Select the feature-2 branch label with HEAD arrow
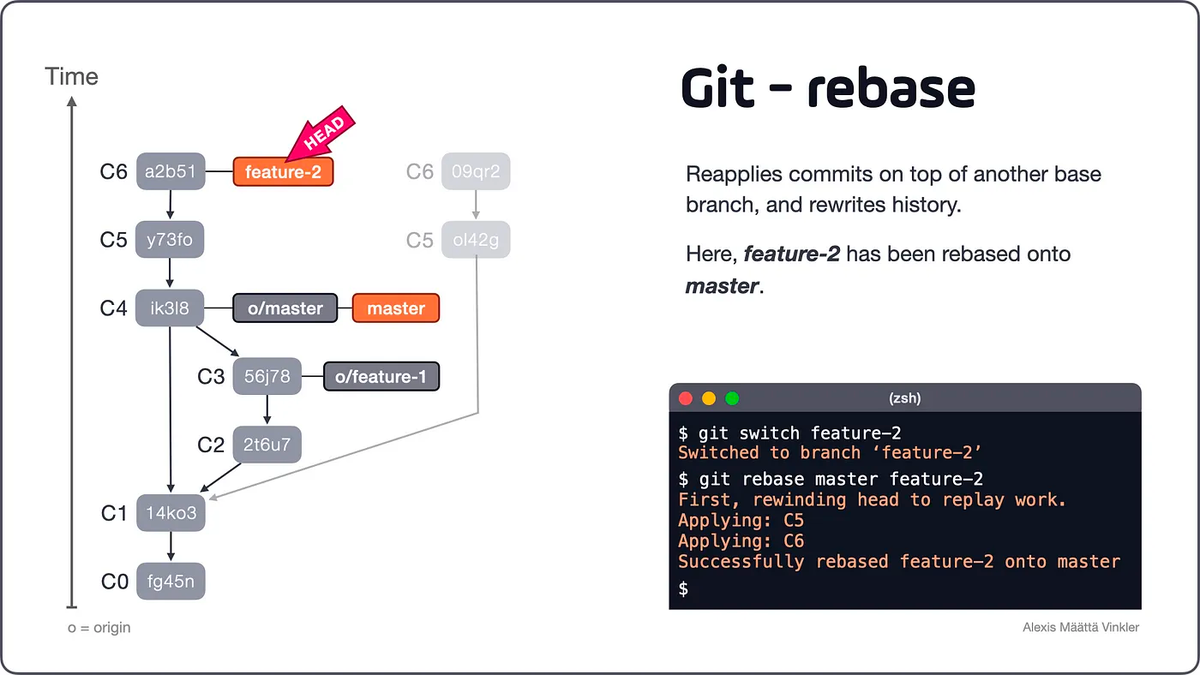This screenshot has width=1200, height=675. coord(282,172)
